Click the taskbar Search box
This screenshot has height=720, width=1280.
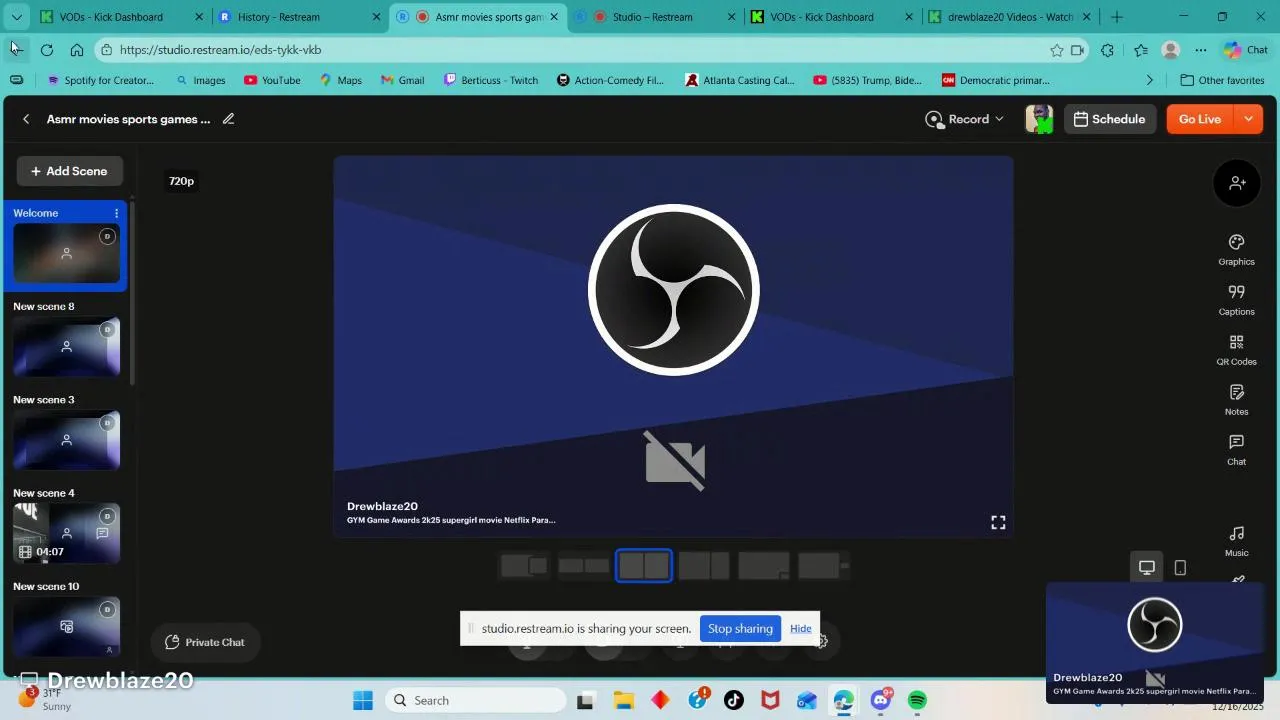pos(474,700)
